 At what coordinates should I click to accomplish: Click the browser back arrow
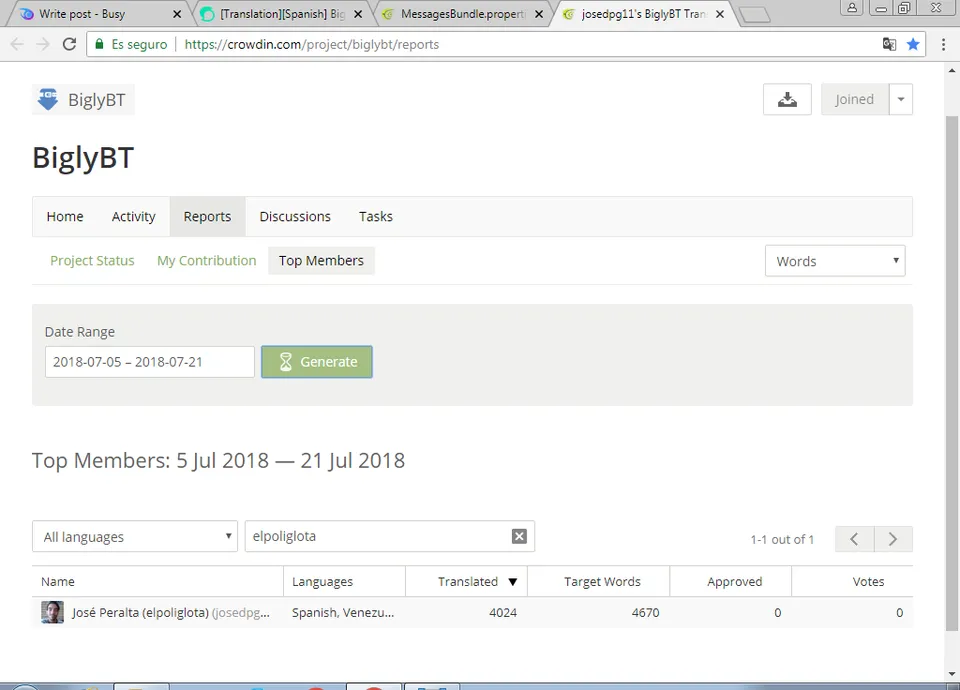tap(17, 44)
